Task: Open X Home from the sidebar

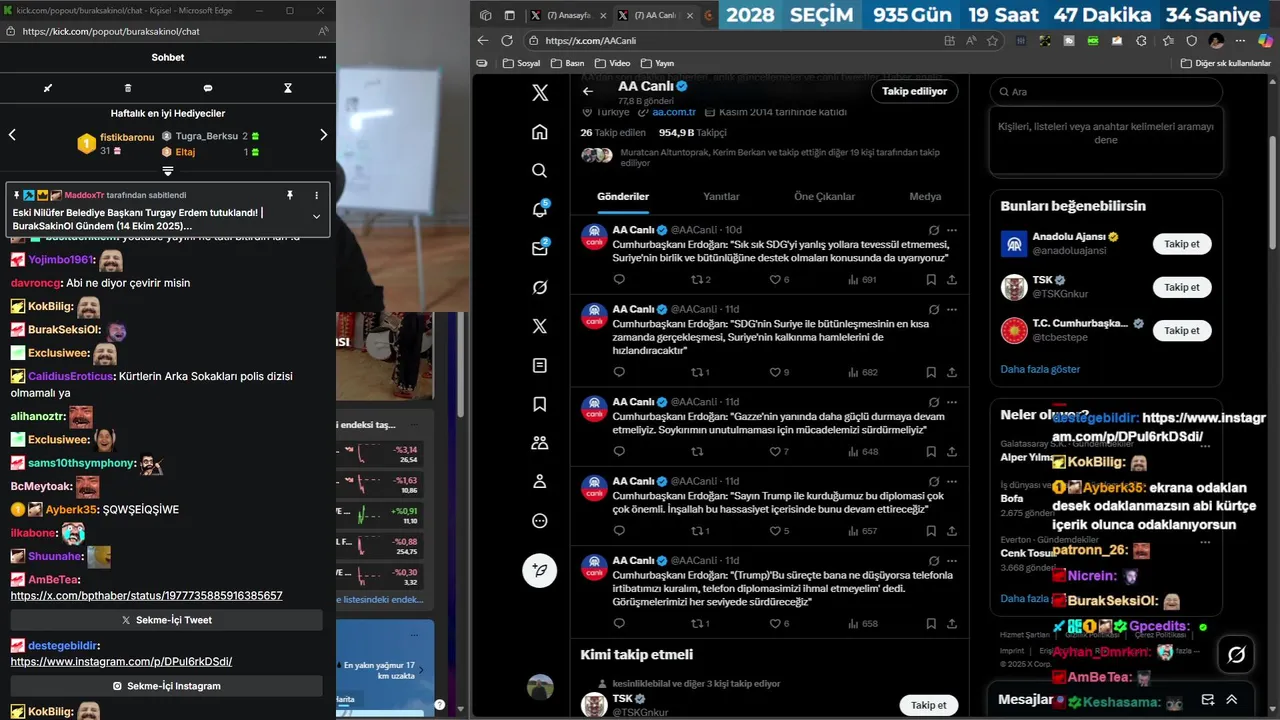Action: click(540, 132)
